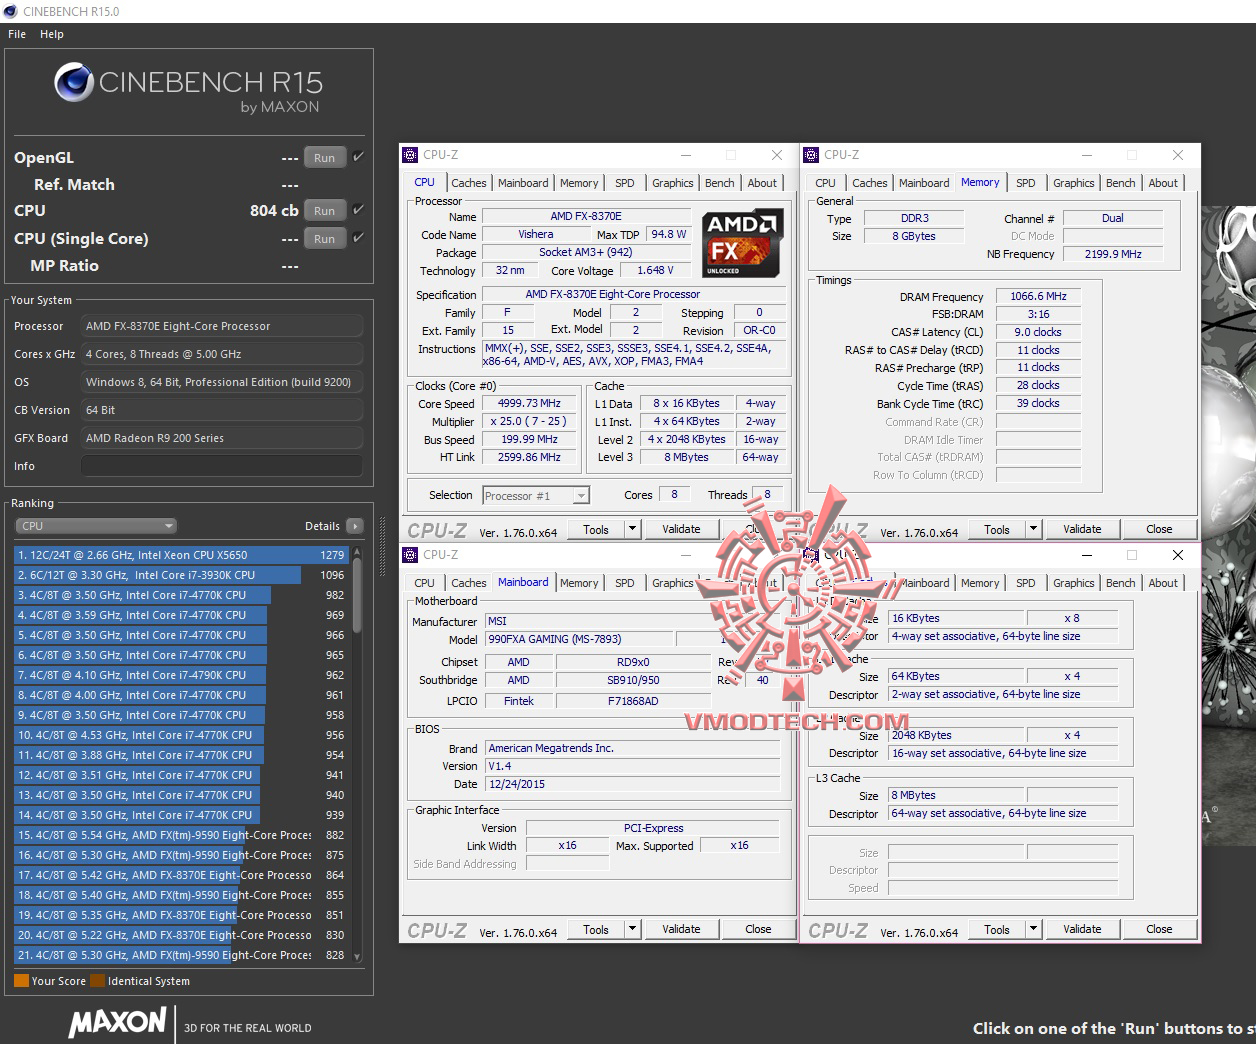Run the OpenGL benchmark
Viewport: 1256px width, 1044px height.
click(325, 158)
